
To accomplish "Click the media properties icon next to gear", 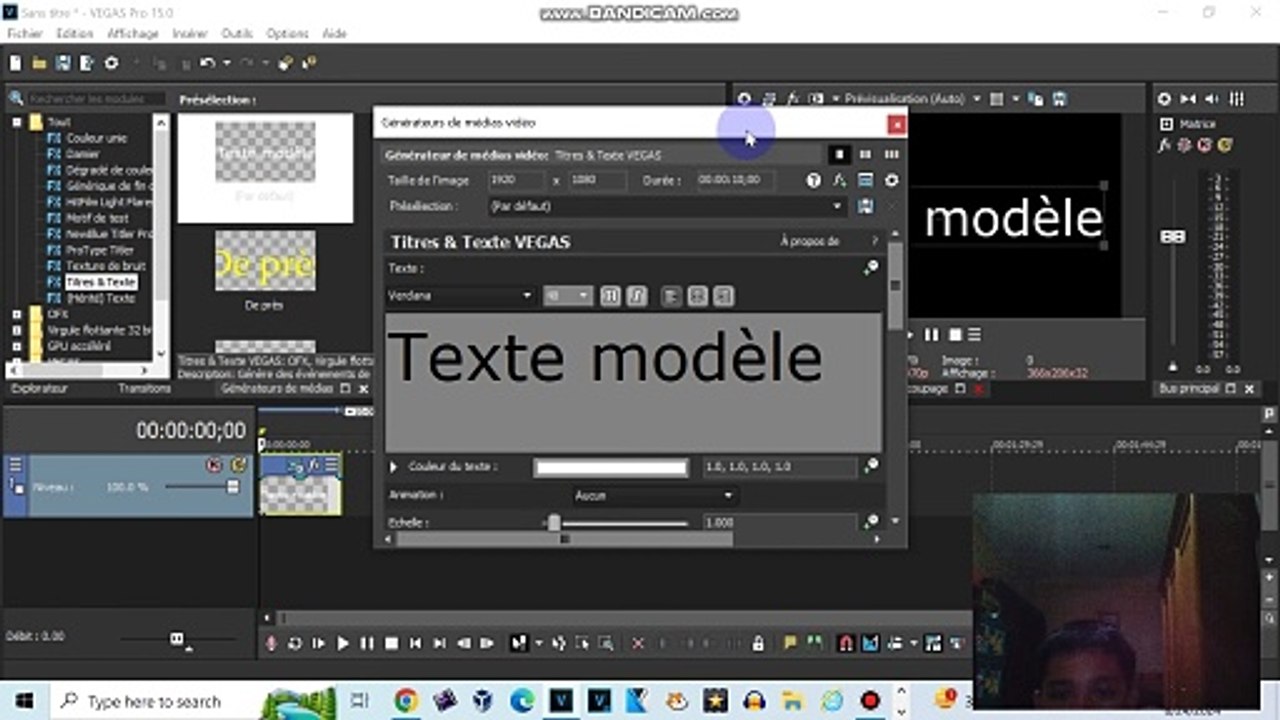I will coord(865,181).
